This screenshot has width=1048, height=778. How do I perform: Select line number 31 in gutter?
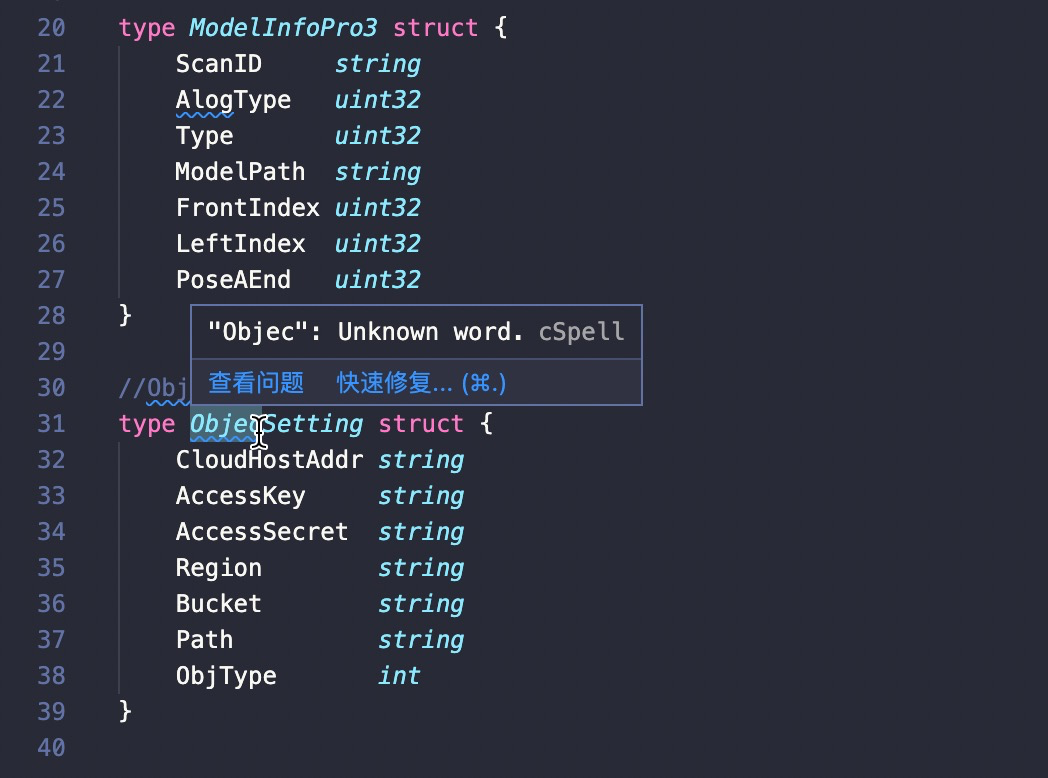(51, 424)
